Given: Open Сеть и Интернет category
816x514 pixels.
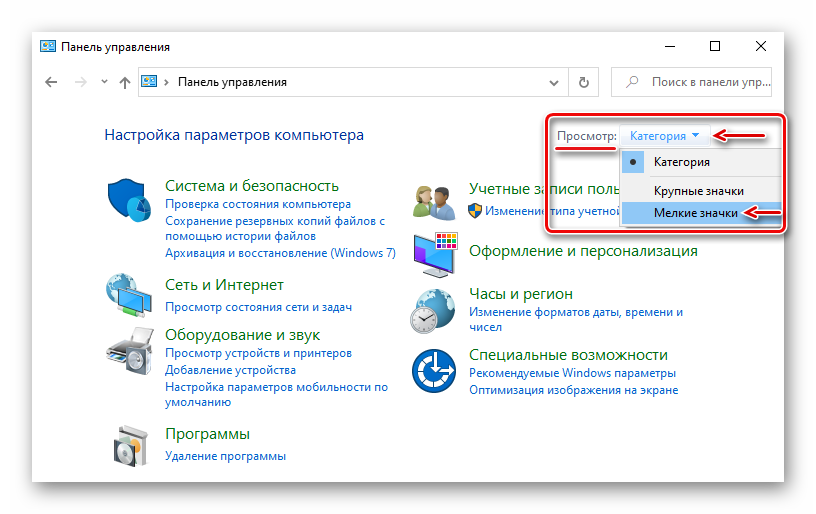Looking at the screenshot, I should point(224,285).
